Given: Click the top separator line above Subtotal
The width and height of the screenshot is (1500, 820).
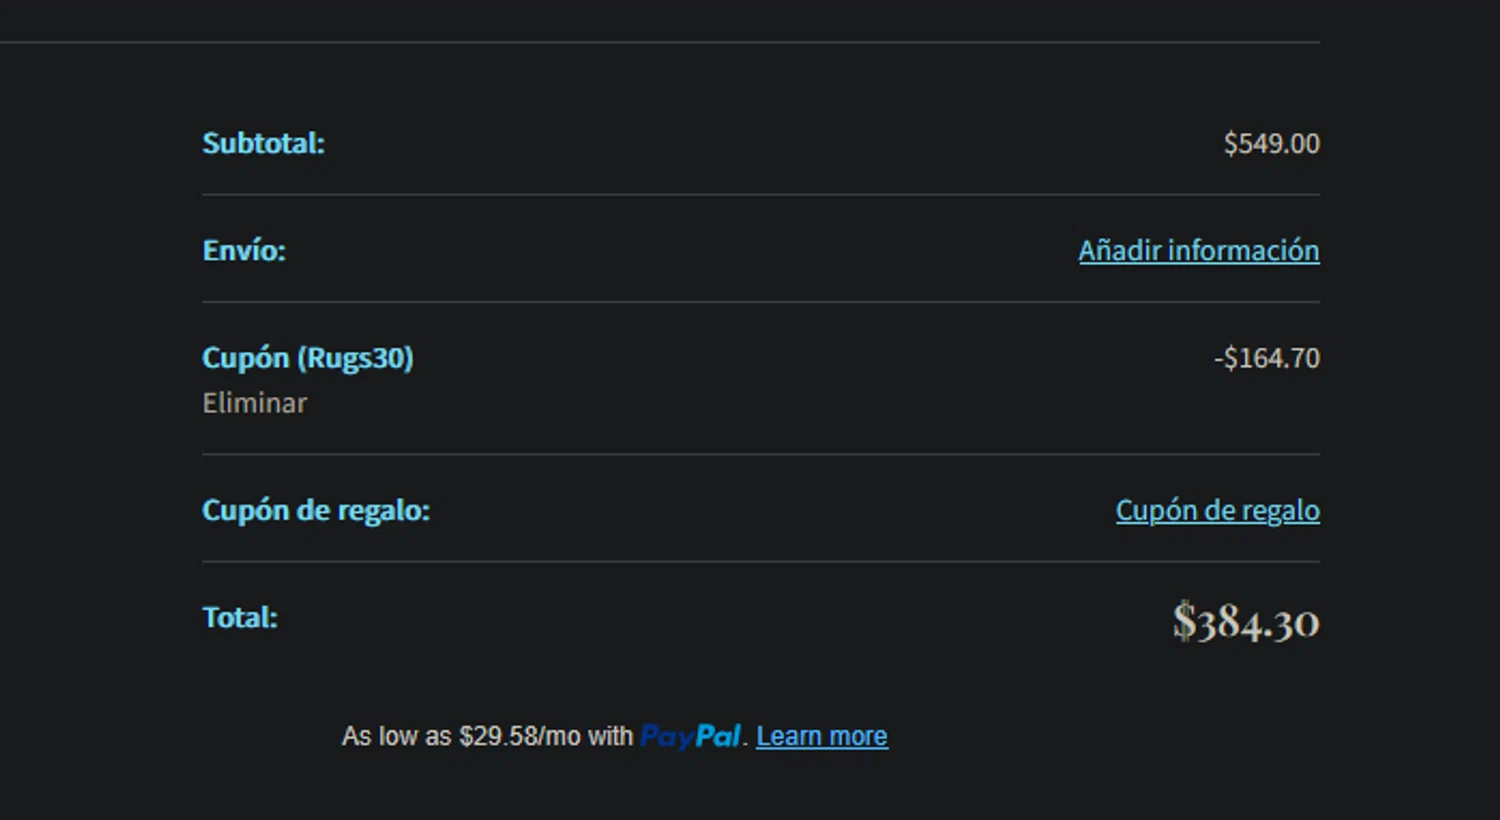Looking at the screenshot, I should pyautogui.click(x=660, y=42).
